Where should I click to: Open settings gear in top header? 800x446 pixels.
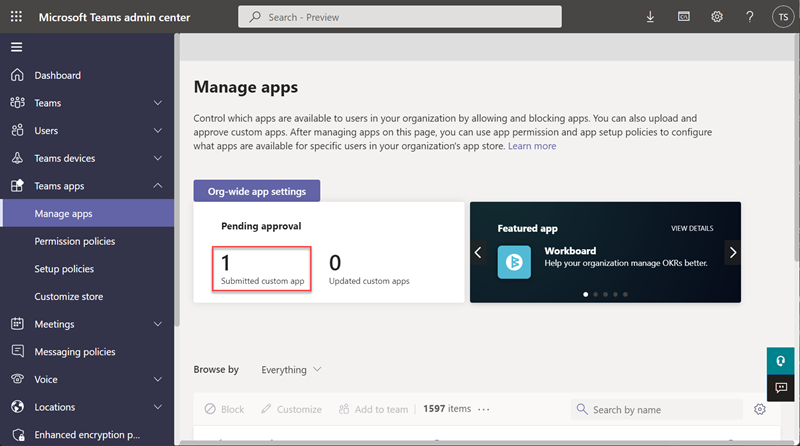[x=717, y=17]
